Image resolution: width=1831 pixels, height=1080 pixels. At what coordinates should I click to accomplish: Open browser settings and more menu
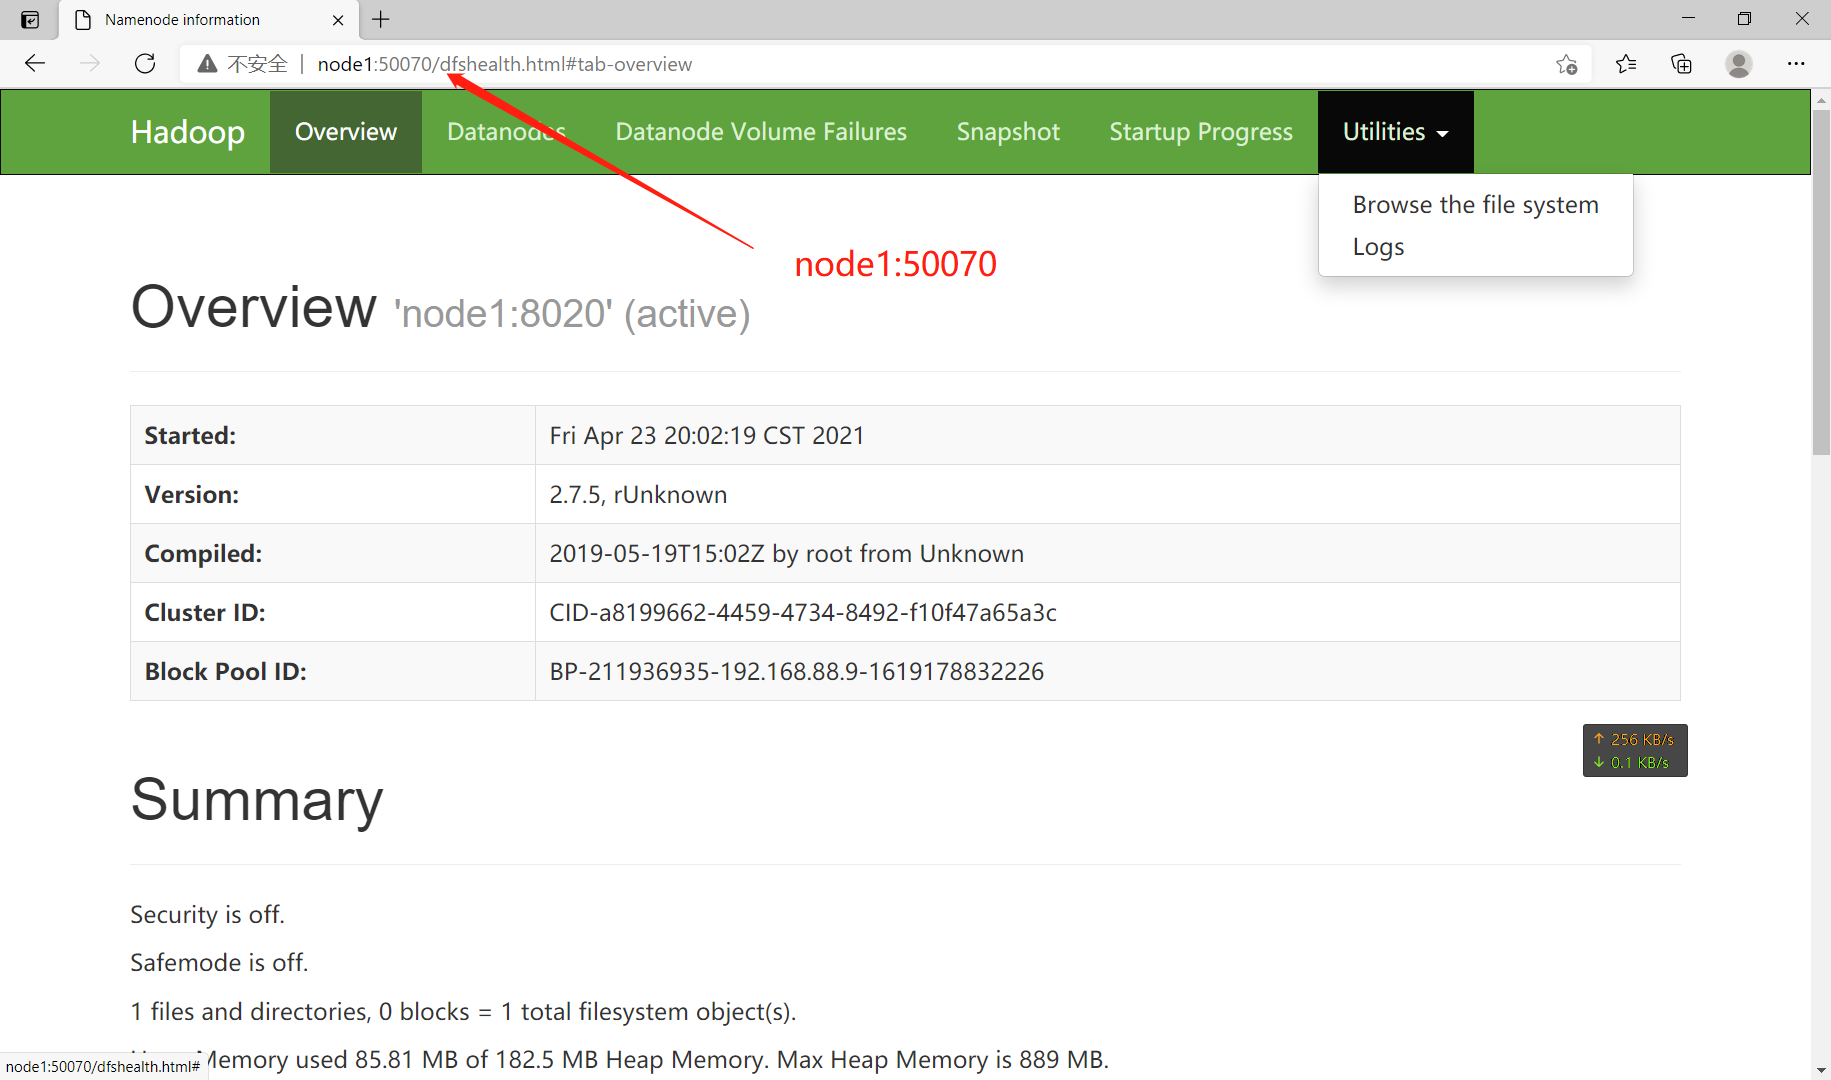(x=1796, y=64)
